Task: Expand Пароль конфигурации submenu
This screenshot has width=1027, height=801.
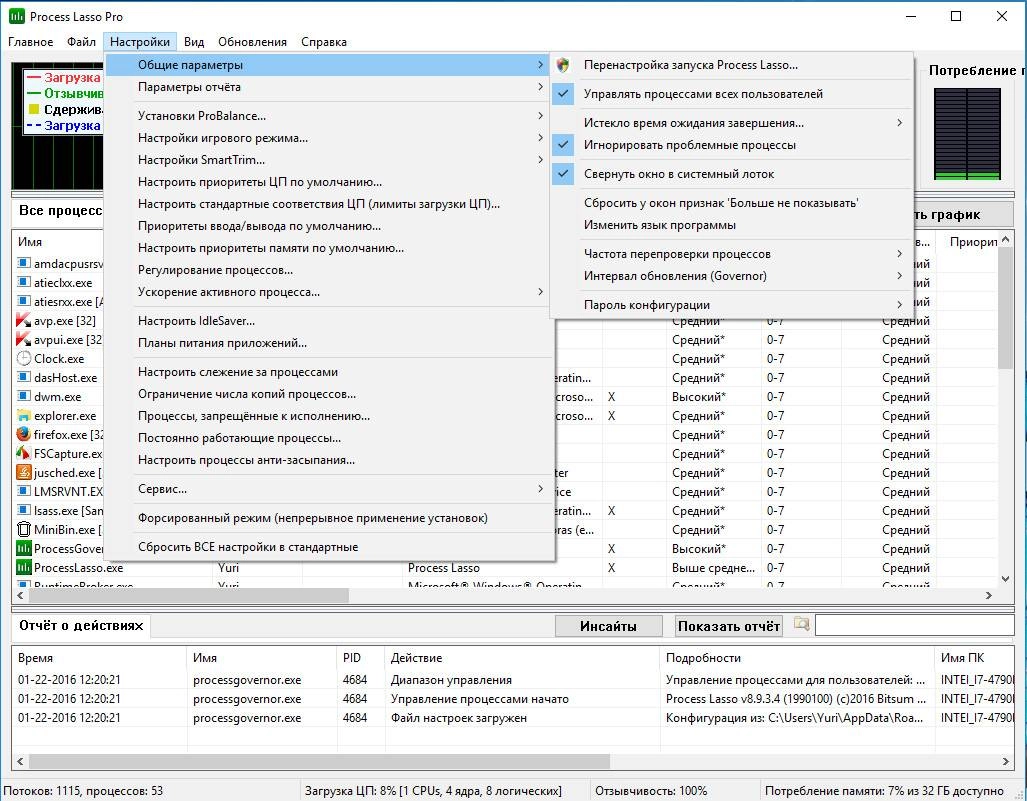Action: [x=731, y=305]
